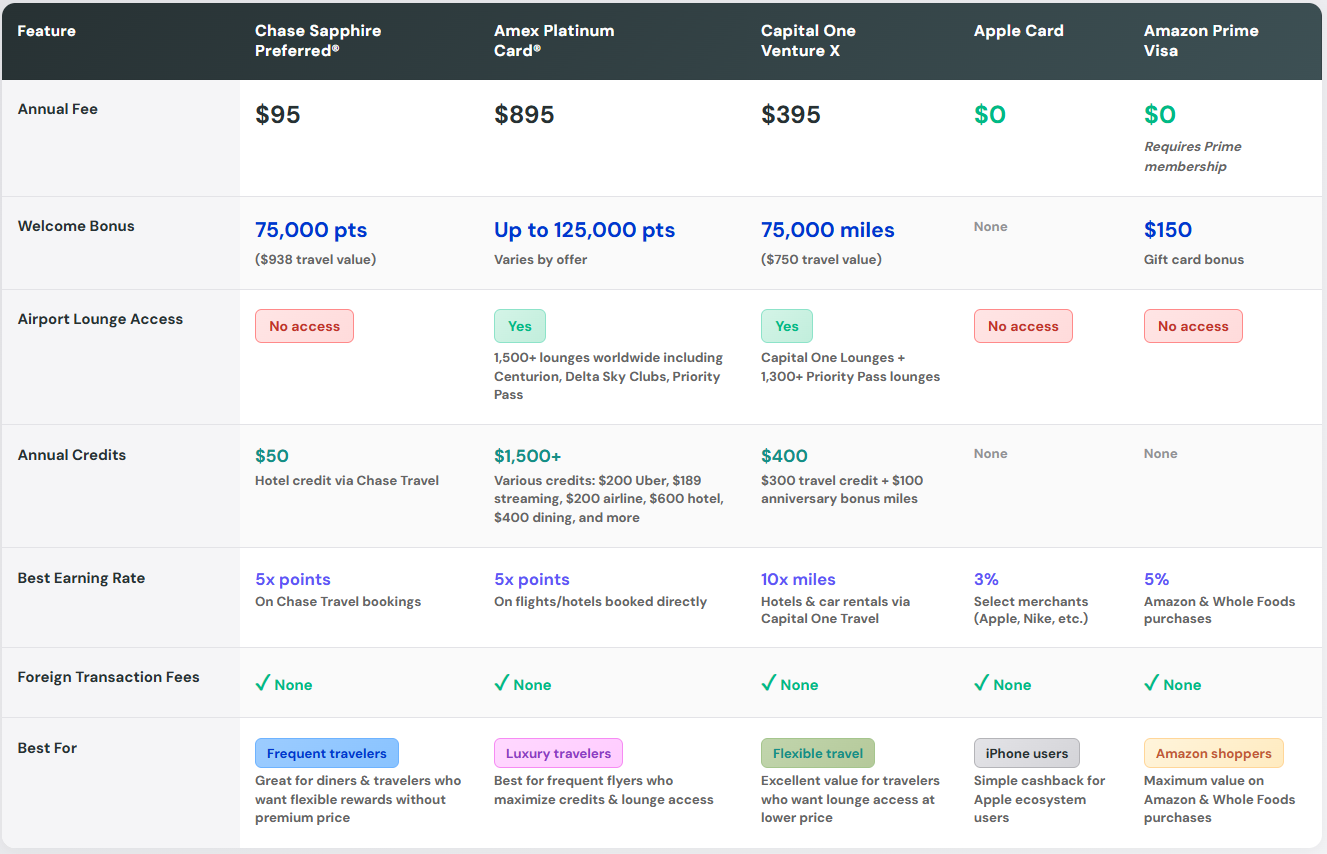The height and width of the screenshot is (854, 1327).
Task: Click the 1,500+ lounges worldwide description
Action: 608,376
